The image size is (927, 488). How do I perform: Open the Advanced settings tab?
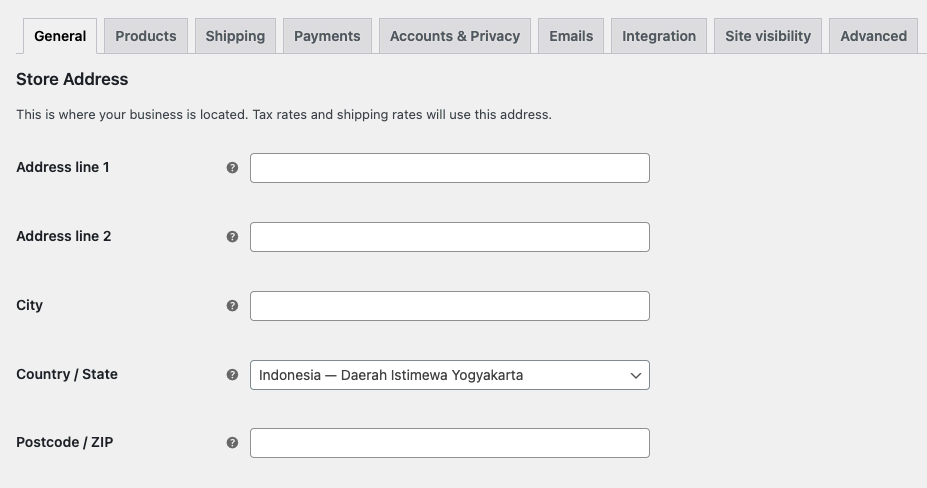(873, 36)
